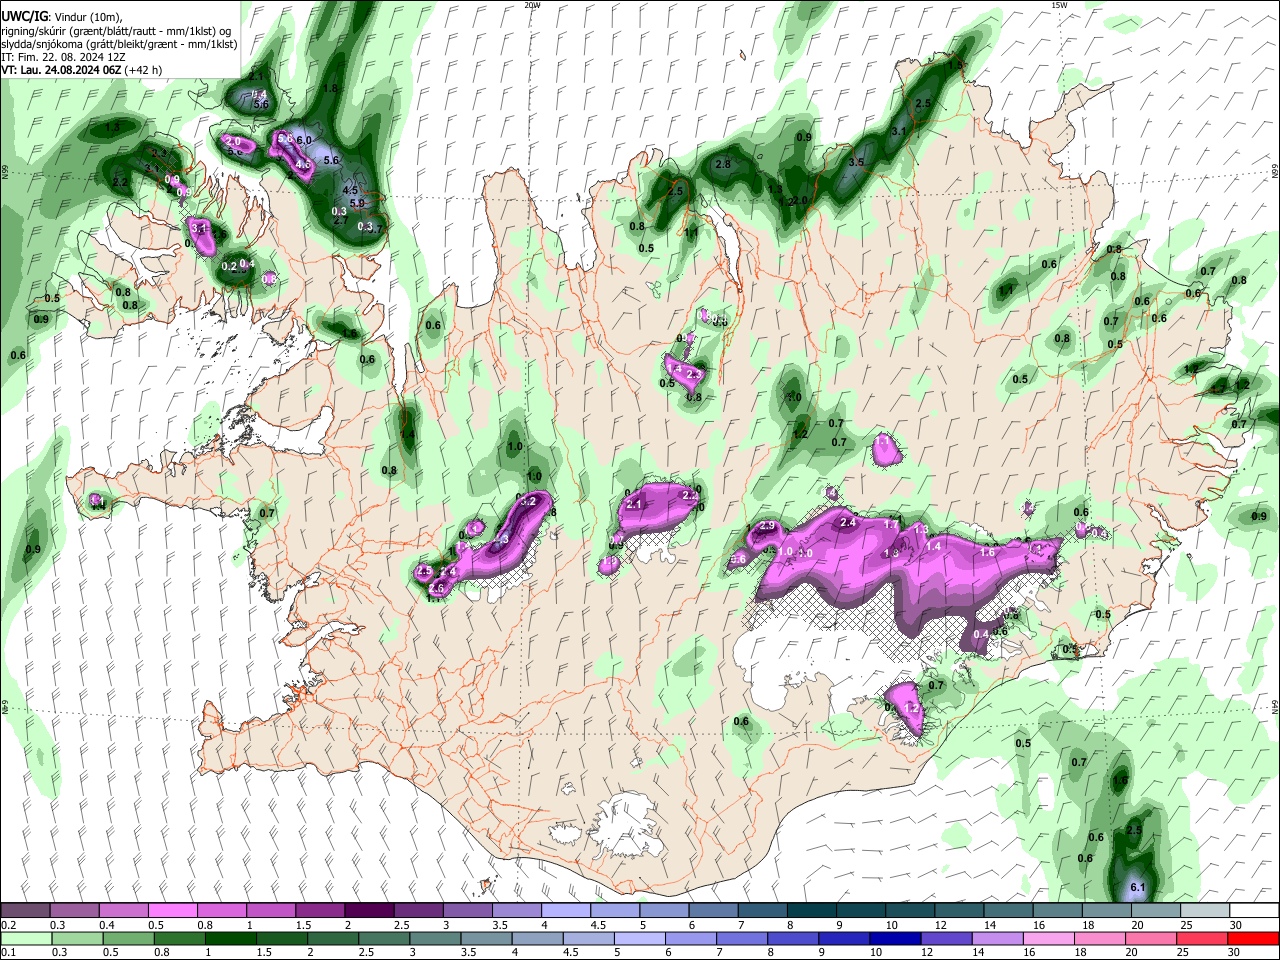This screenshot has height=960, width=1280.
Task: Click the '2.8' rainfall value on north coast
Action: click(x=723, y=164)
